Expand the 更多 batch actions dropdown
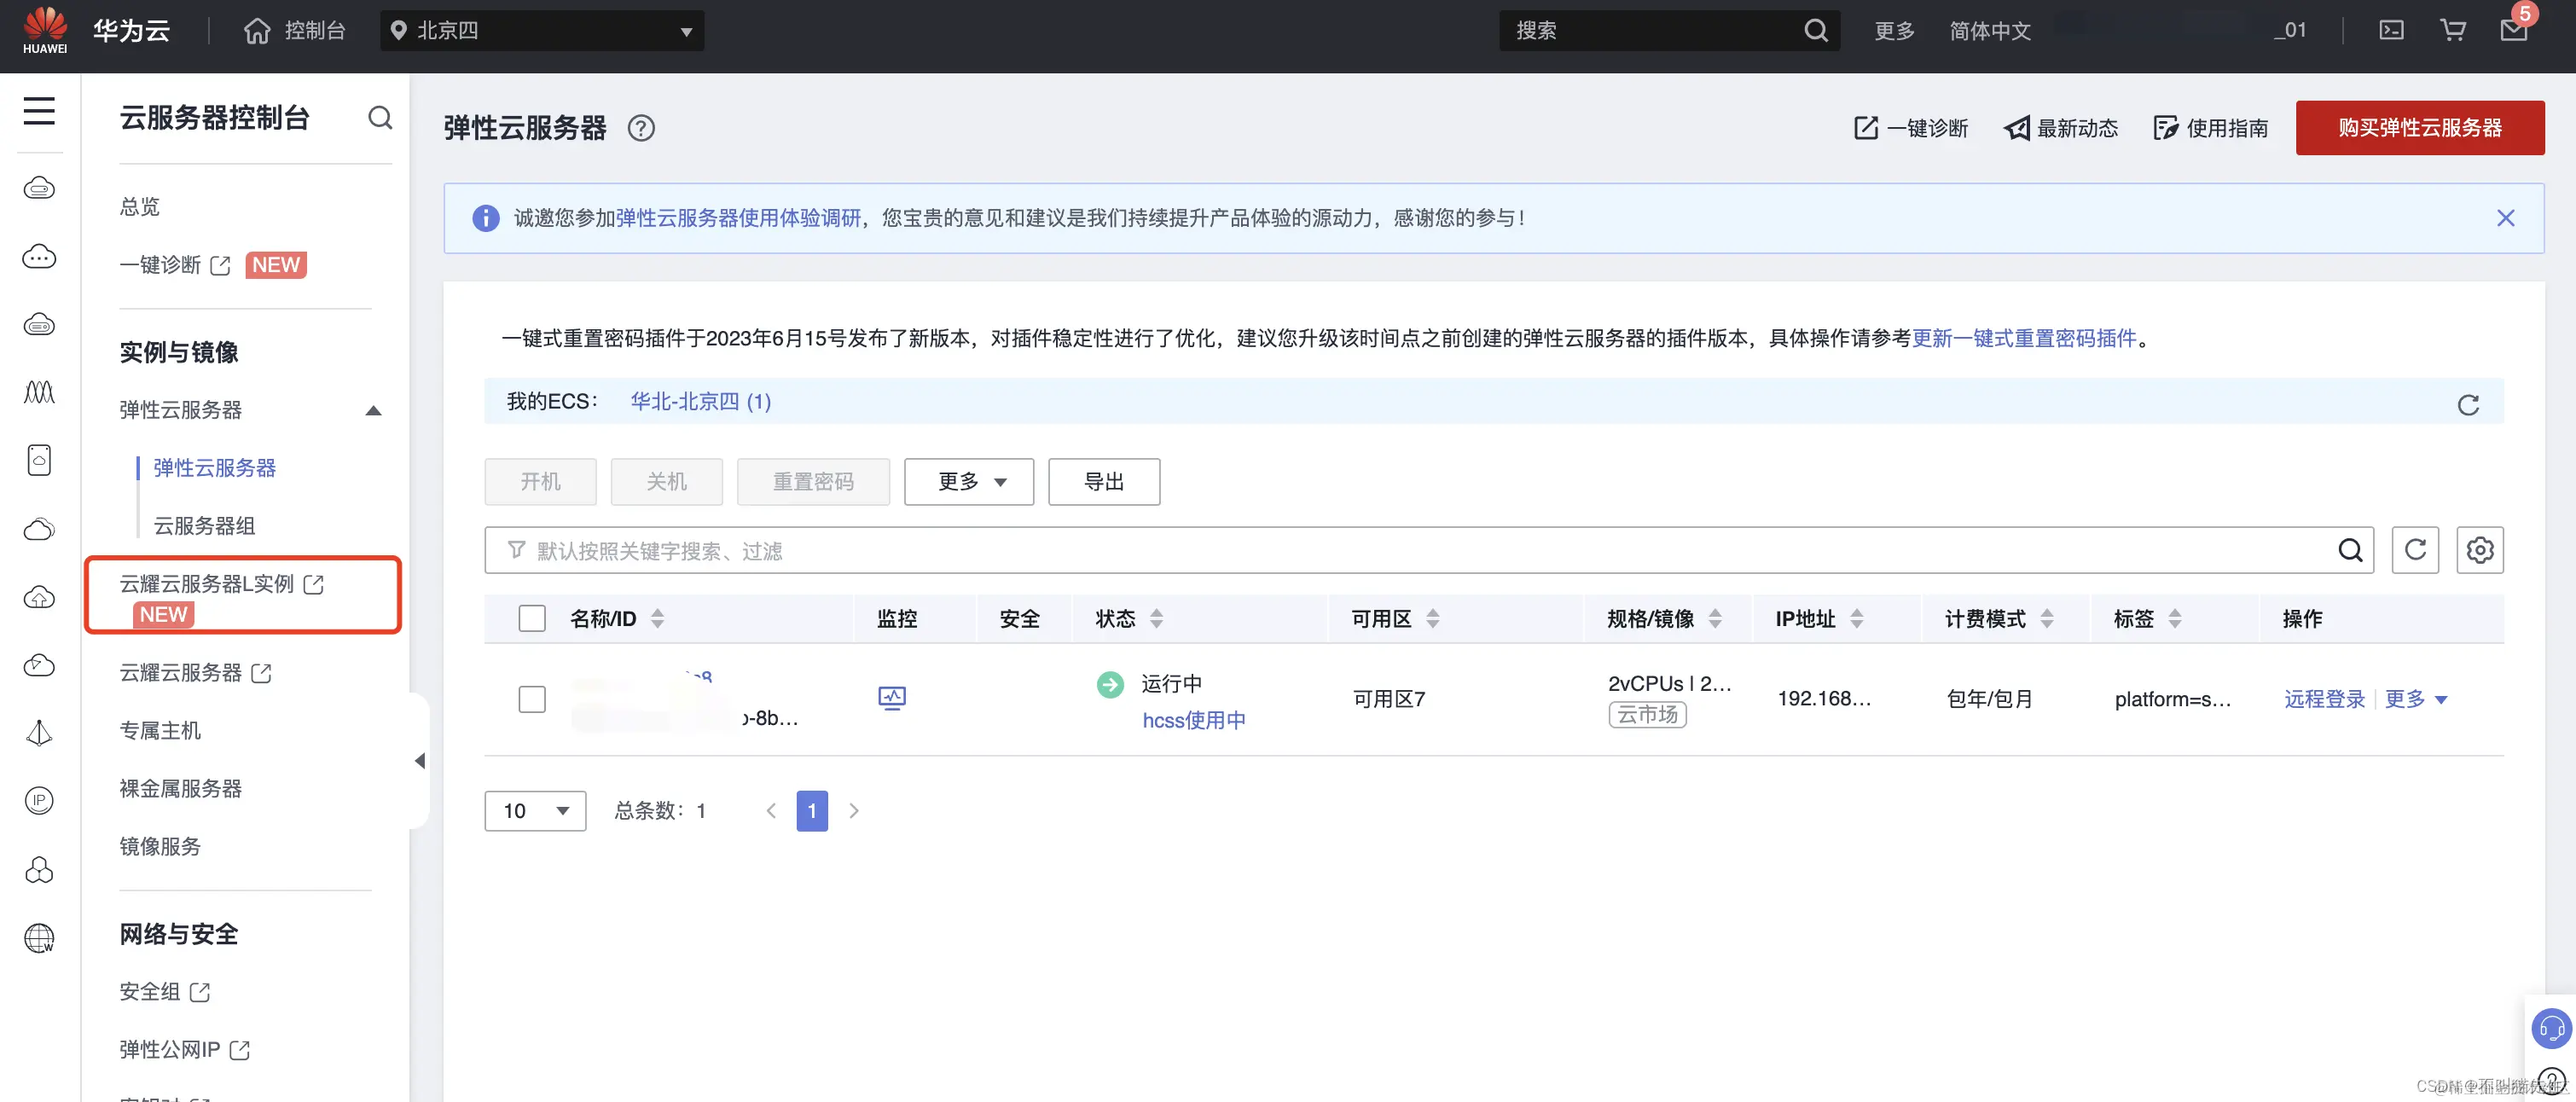The image size is (2576, 1102). coord(968,482)
